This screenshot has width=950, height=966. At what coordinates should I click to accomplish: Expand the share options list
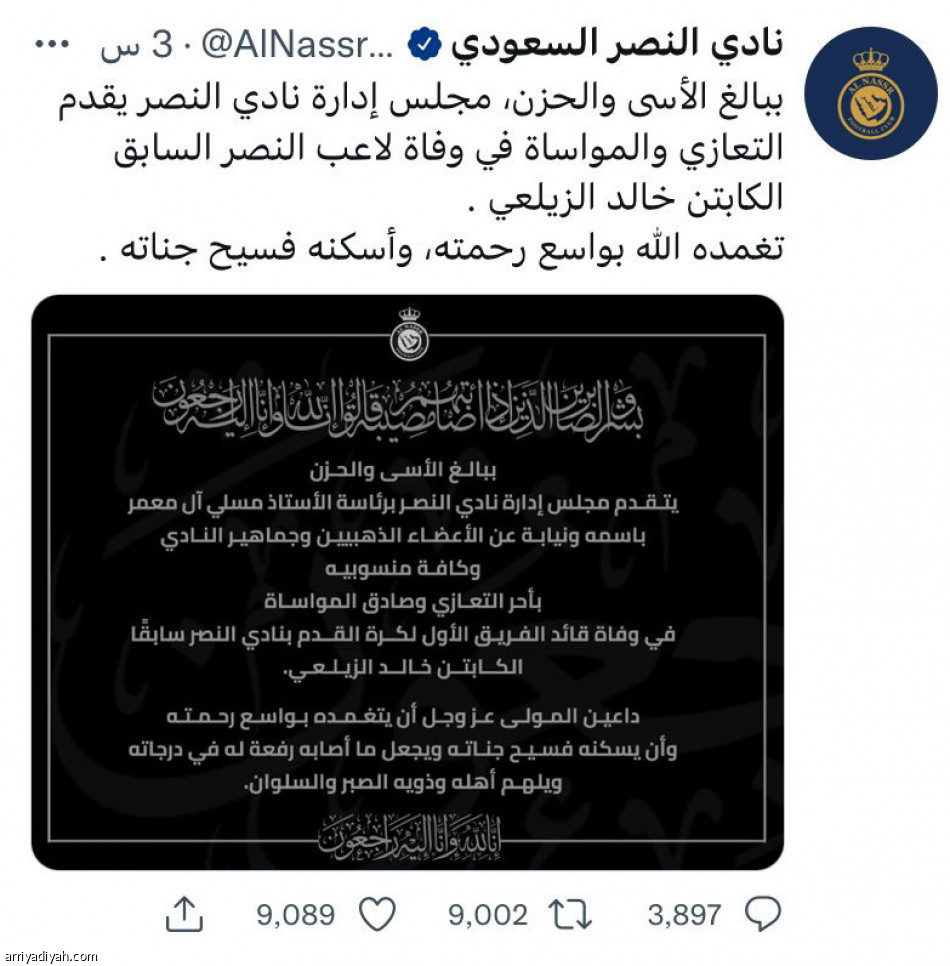(185, 913)
